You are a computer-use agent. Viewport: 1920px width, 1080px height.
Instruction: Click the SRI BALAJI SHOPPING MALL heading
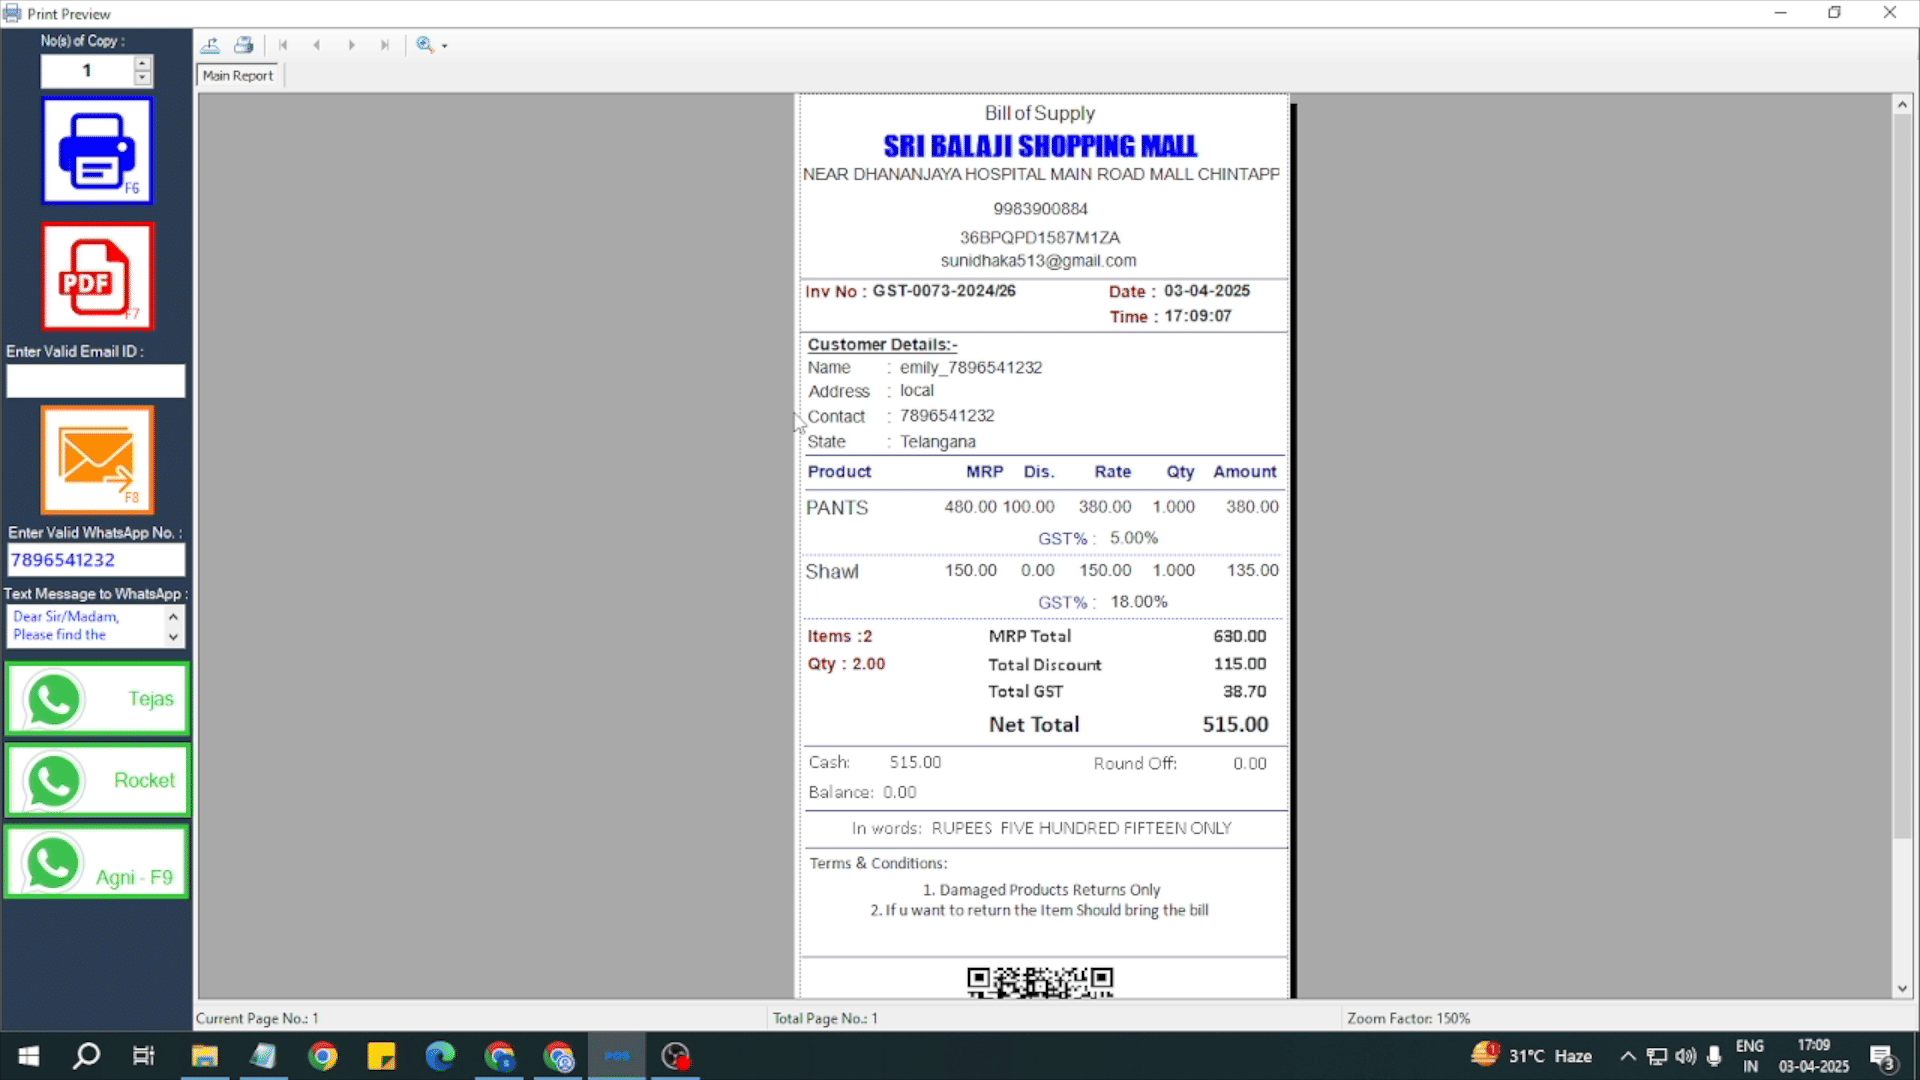pos(1040,147)
